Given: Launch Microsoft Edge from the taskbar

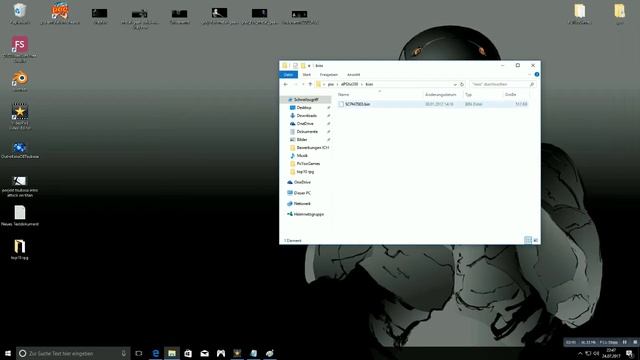Looking at the screenshot, I should 156,353.
